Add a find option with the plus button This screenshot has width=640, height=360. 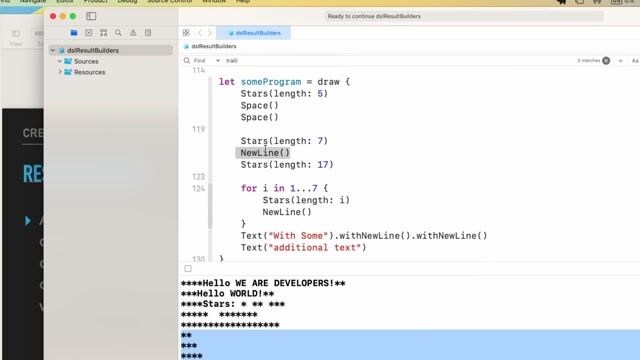620,60
